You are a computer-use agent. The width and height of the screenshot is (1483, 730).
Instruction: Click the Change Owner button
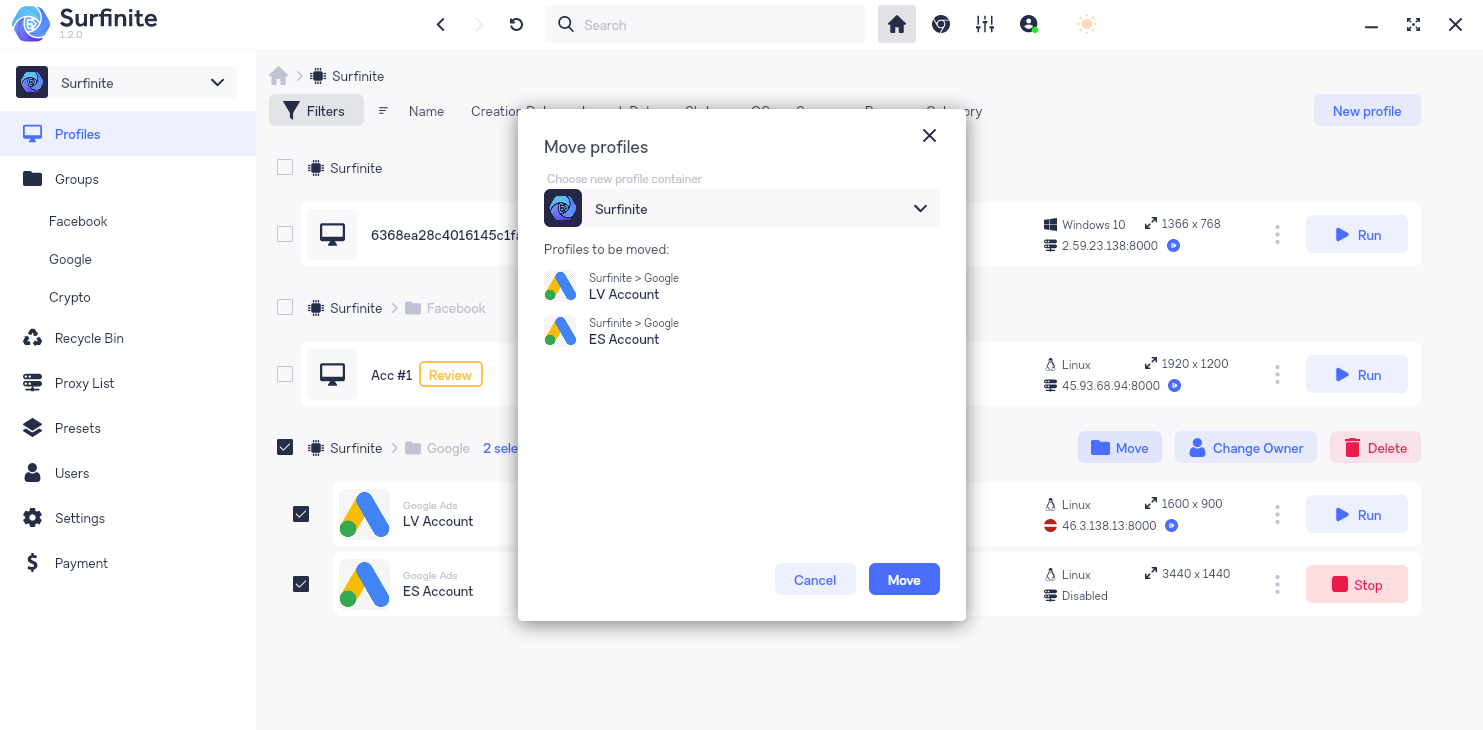coord(1246,447)
